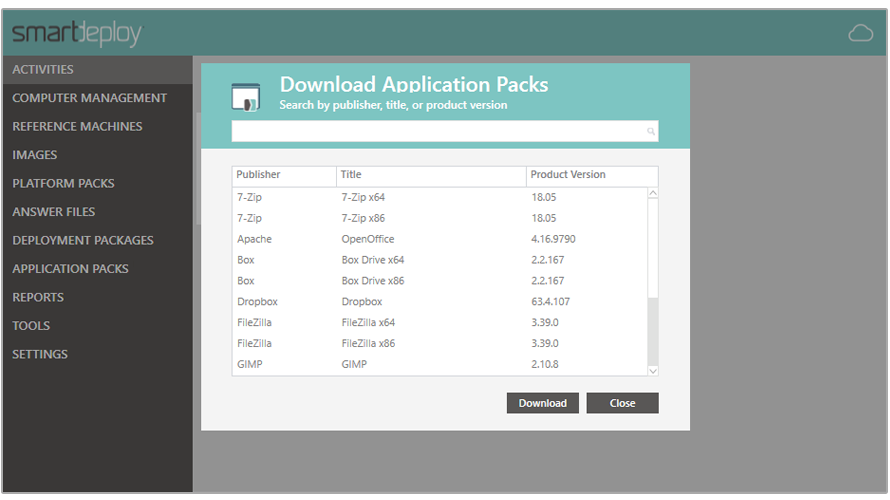Select the Box Drive x64 row

440,260
